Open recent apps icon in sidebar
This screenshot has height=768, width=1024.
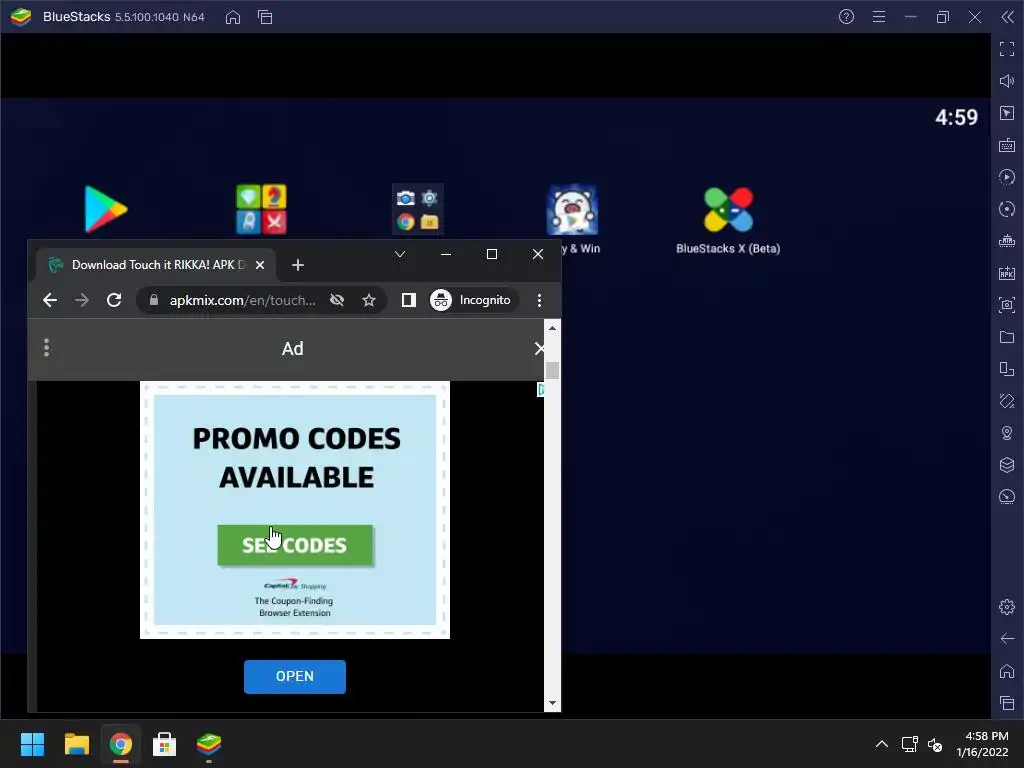tap(1007, 703)
